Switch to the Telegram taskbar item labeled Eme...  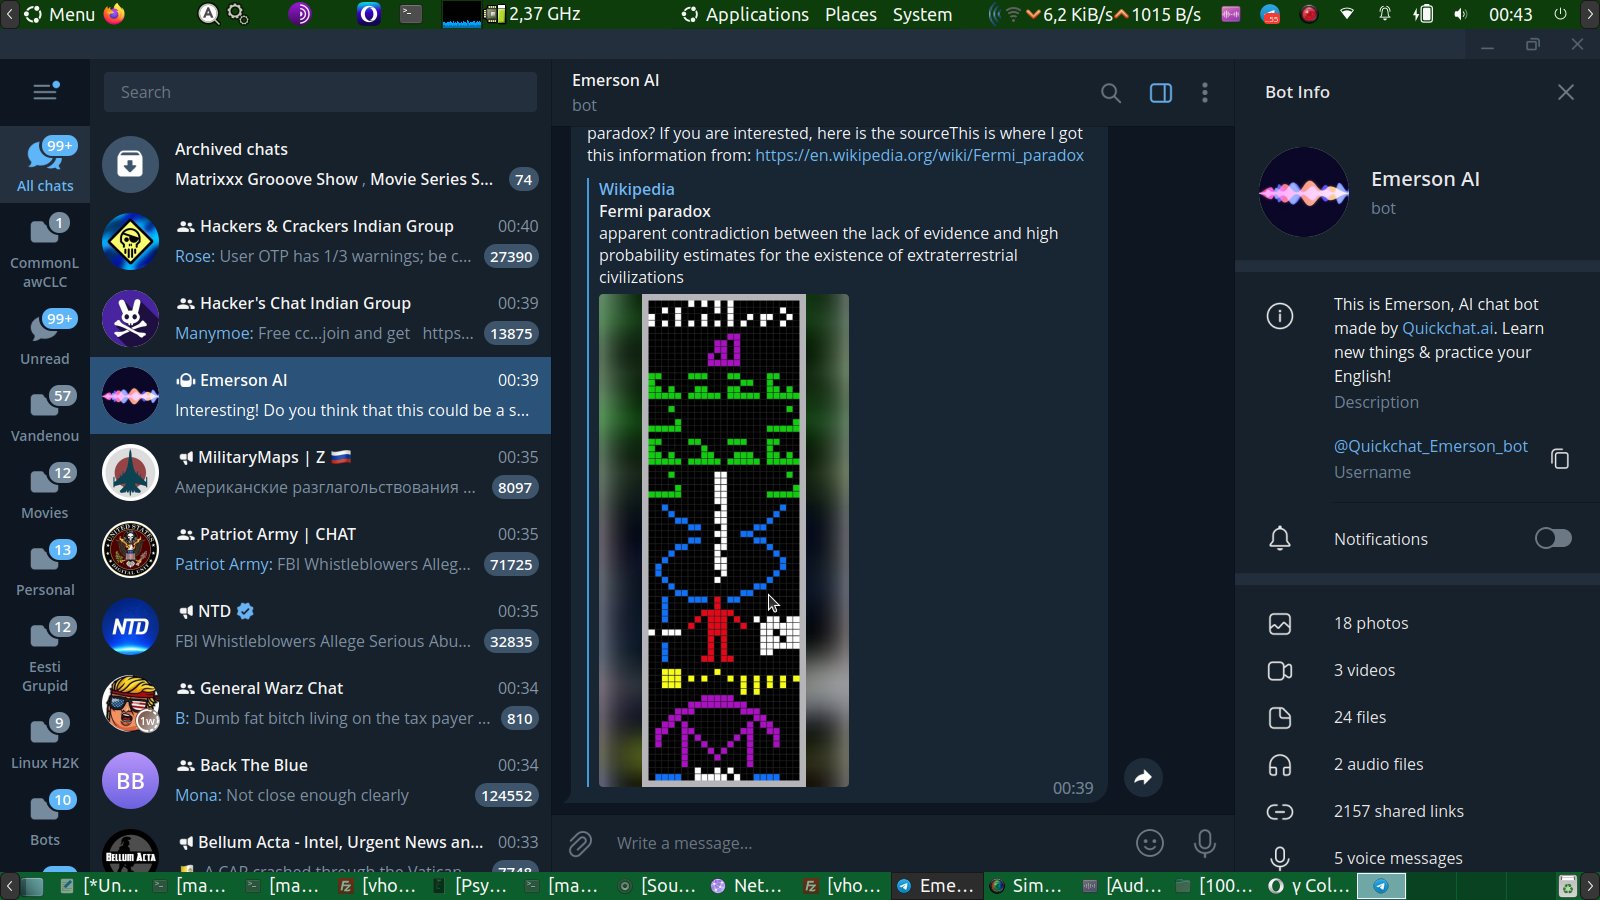[x=936, y=886]
